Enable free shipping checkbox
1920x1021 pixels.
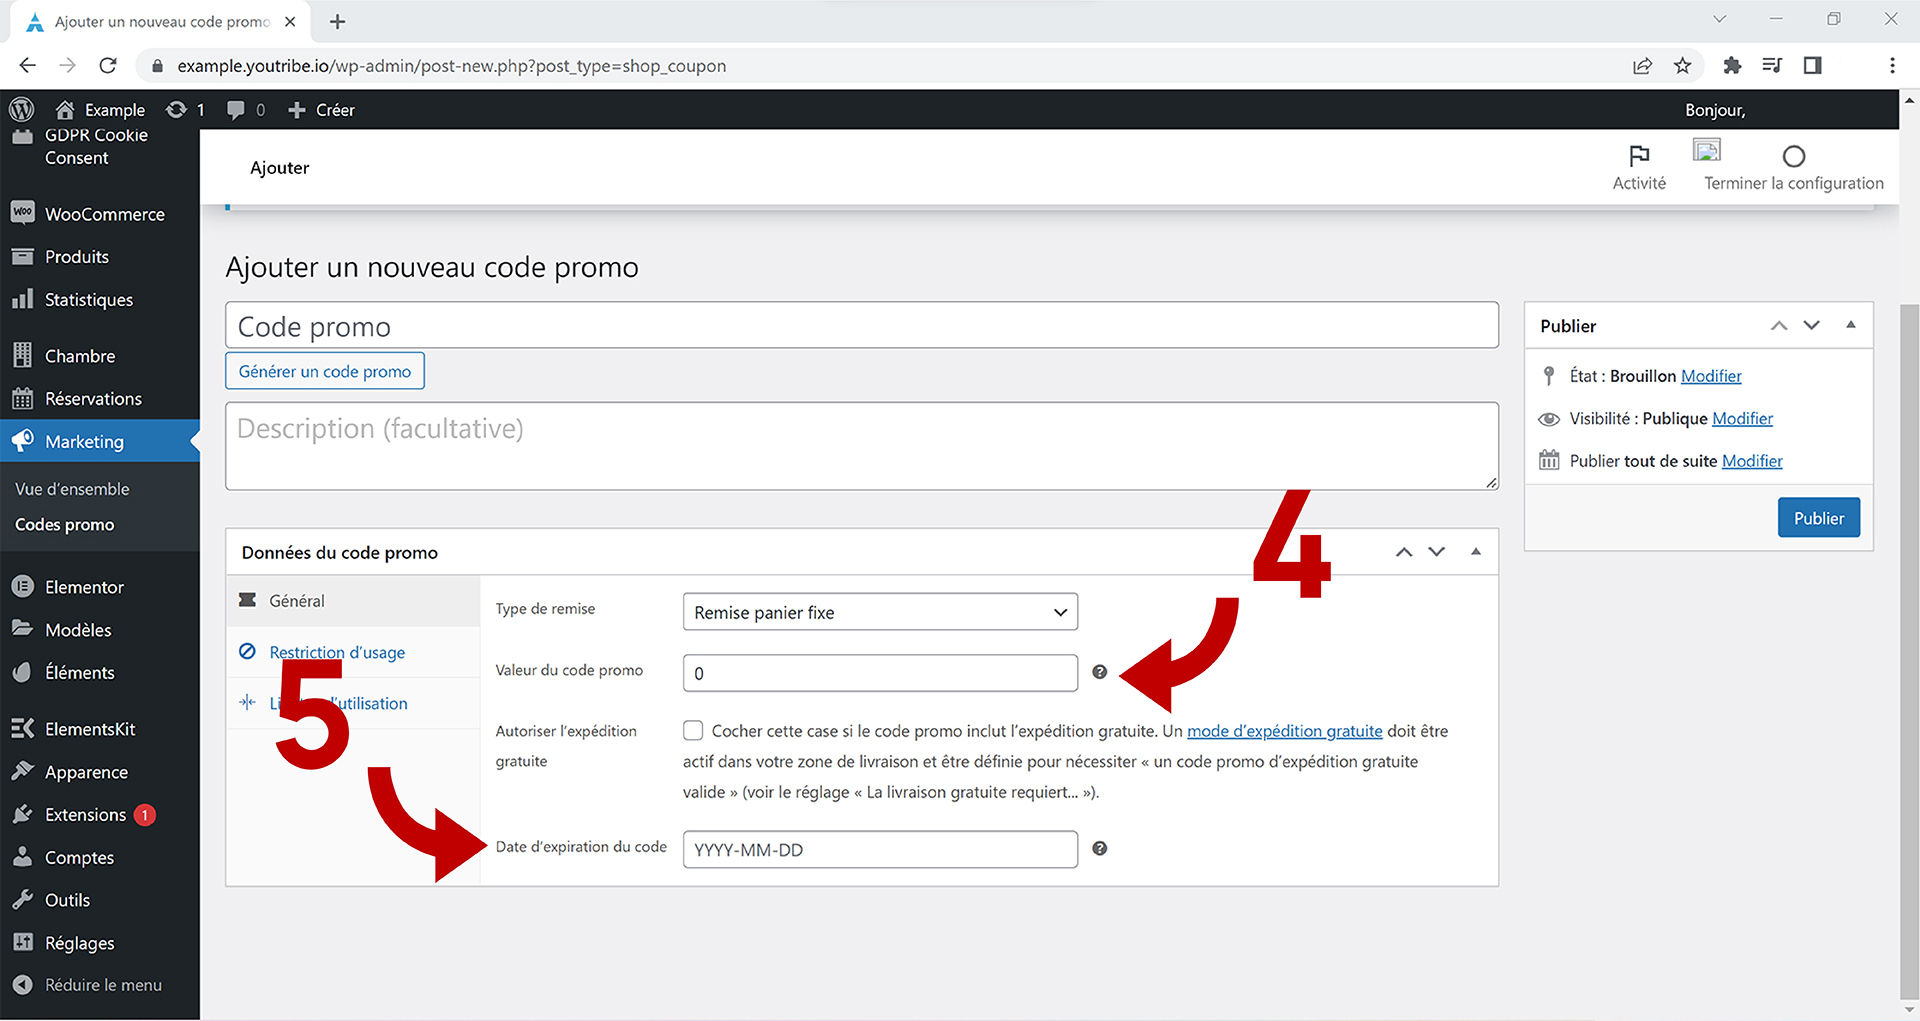[x=693, y=731]
